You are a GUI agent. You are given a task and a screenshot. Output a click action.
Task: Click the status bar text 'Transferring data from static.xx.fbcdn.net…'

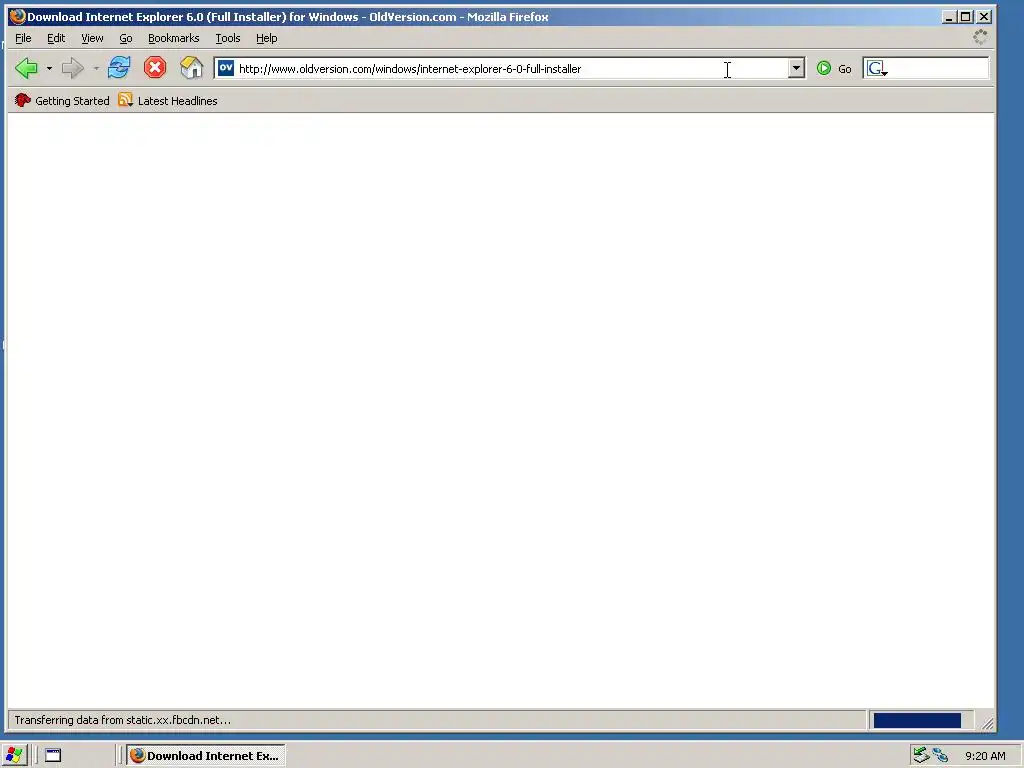123,720
